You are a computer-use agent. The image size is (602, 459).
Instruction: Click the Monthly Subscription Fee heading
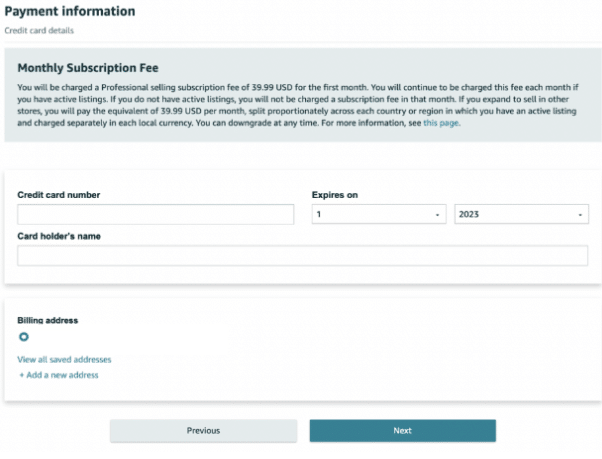pyautogui.click(x=88, y=68)
